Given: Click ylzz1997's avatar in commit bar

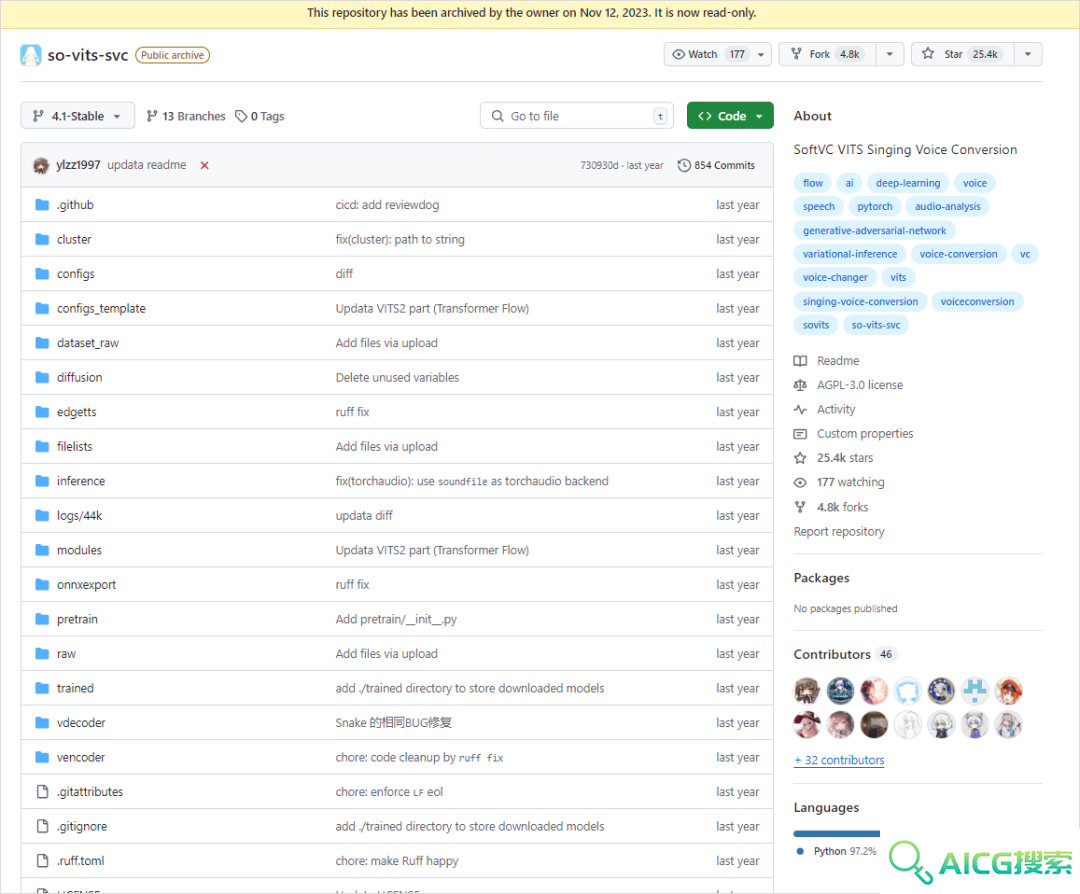Looking at the screenshot, I should [x=41, y=165].
